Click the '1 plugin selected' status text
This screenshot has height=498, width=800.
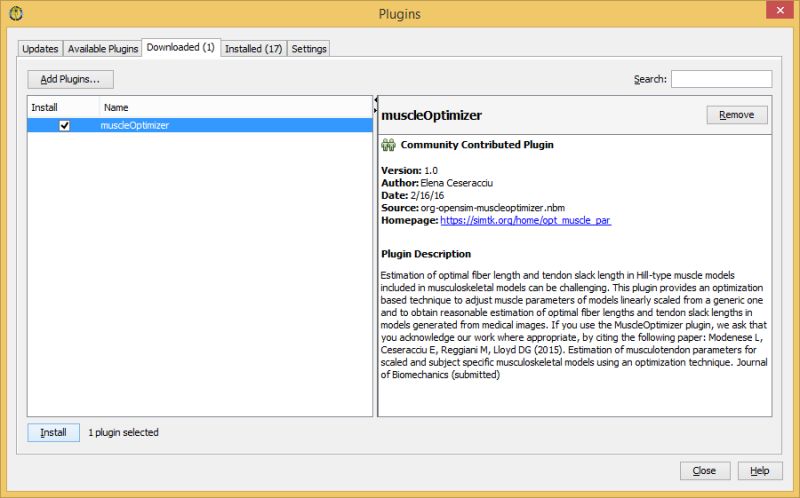click(x=123, y=433)
